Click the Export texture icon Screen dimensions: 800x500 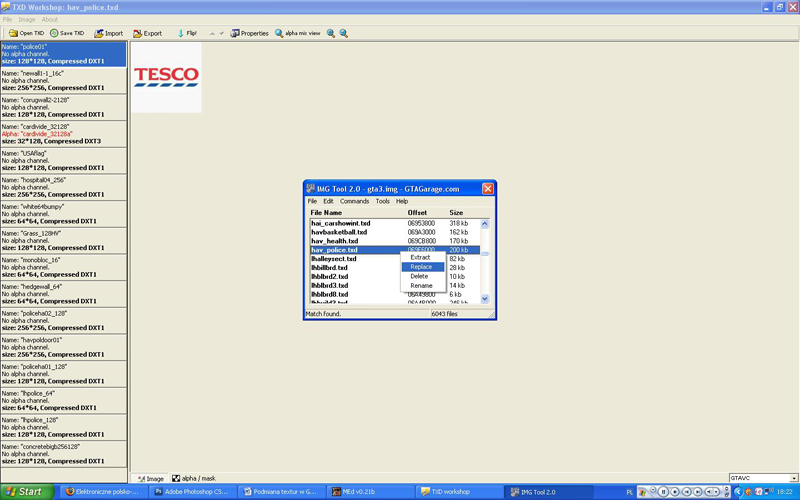coord(137,33)
